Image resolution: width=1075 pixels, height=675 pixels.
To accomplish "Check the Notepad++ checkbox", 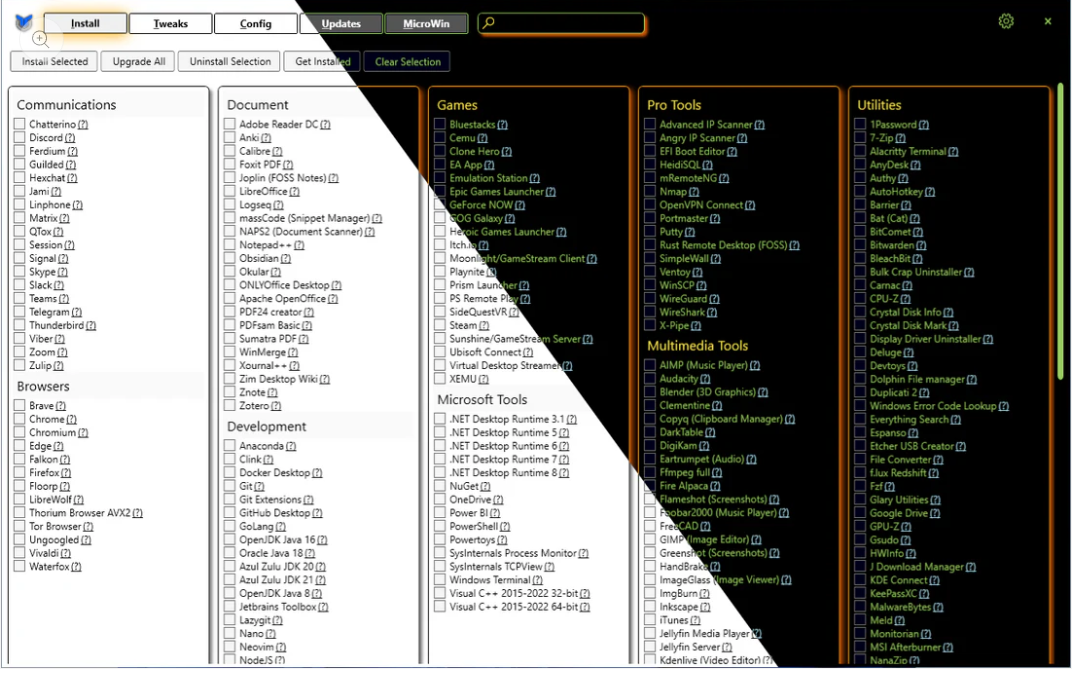I will (x=230, y=245).
